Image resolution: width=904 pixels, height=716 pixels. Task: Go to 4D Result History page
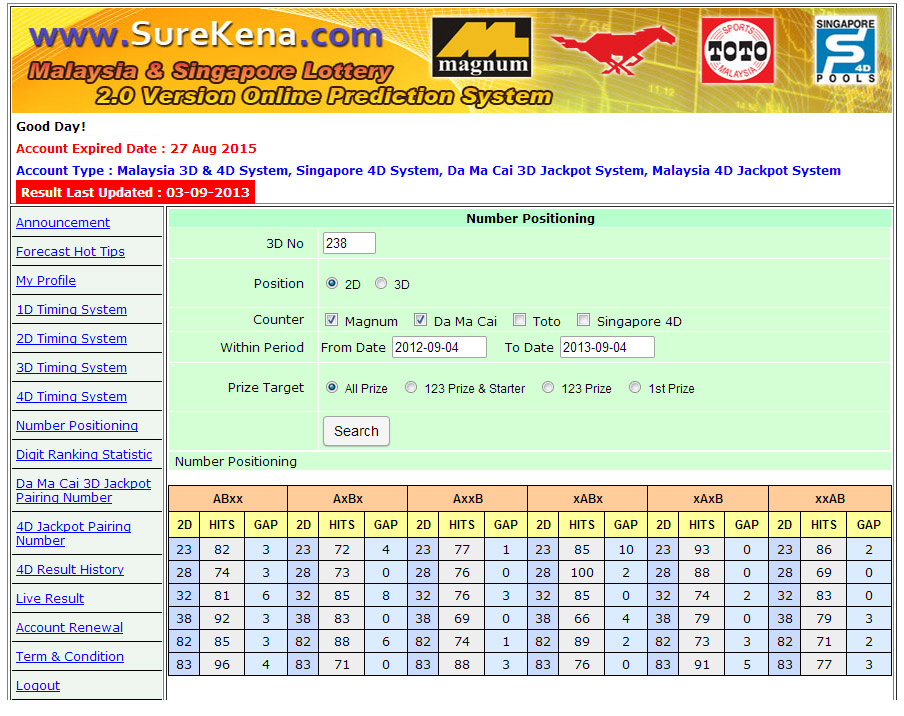click(70, 570)
